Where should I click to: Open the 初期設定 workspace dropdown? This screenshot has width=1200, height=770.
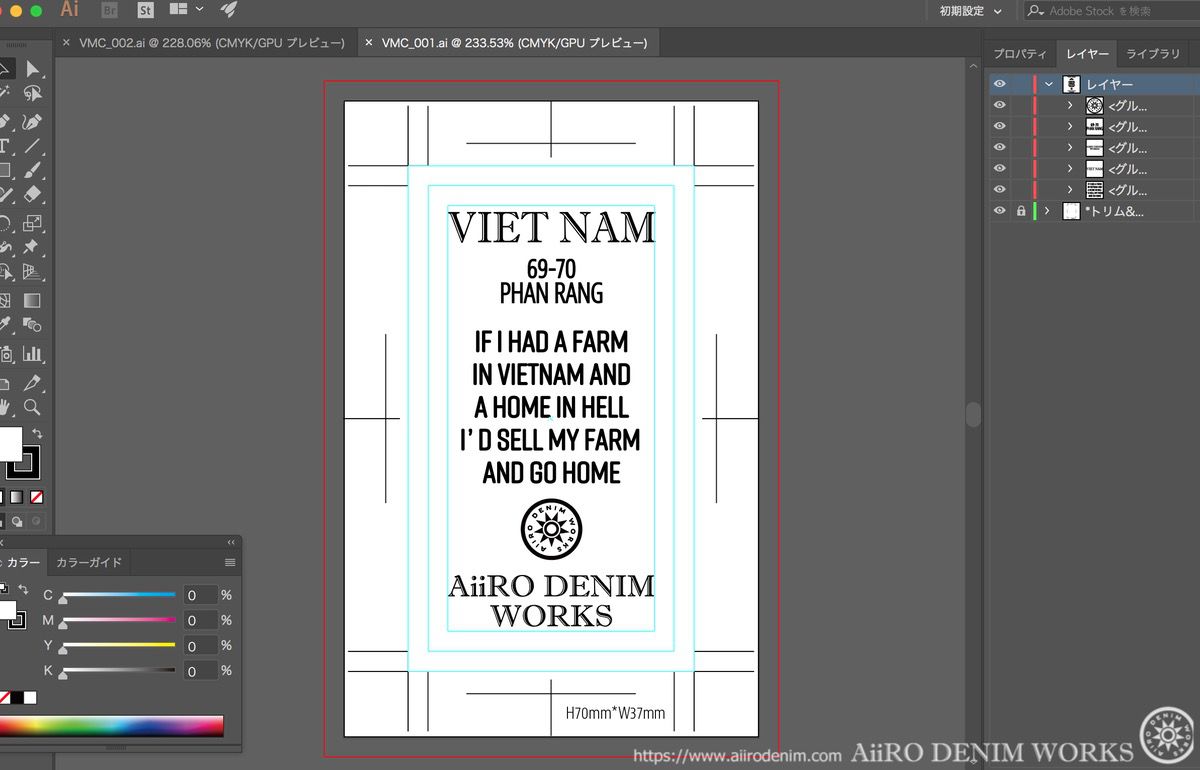[x=970, y=11]
